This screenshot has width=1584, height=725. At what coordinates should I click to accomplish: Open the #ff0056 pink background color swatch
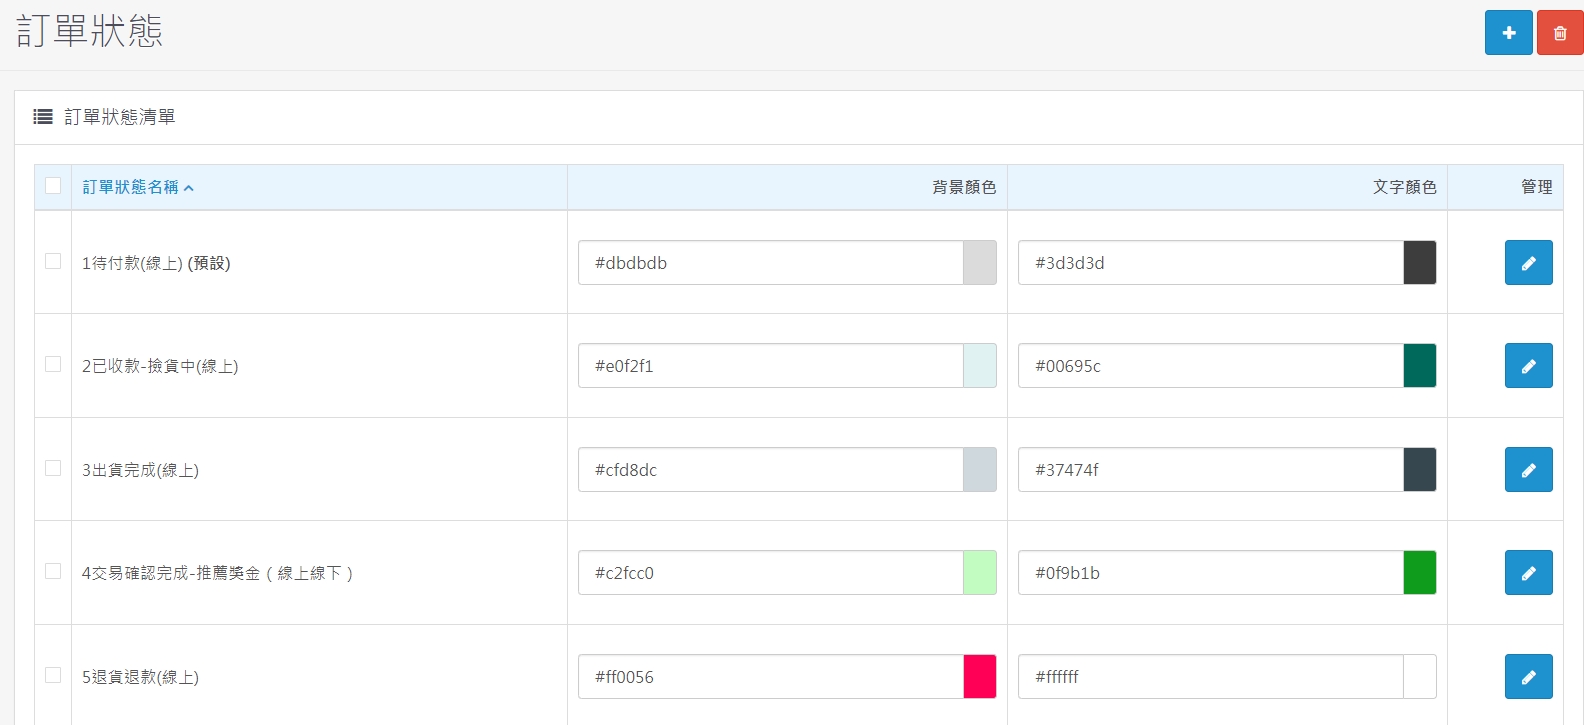(x=980, y=677)
